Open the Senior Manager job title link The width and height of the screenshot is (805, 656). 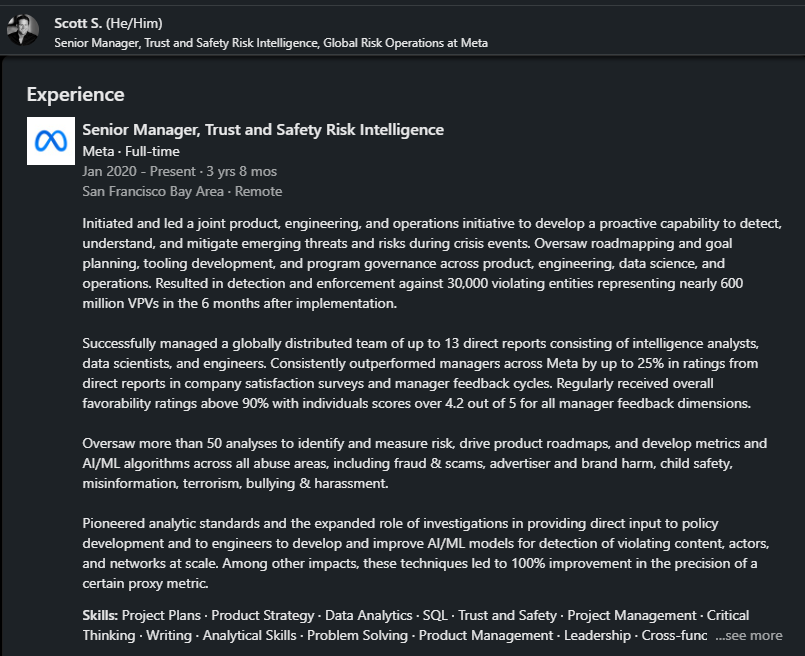pyautogui.click(x=263, y=130)
